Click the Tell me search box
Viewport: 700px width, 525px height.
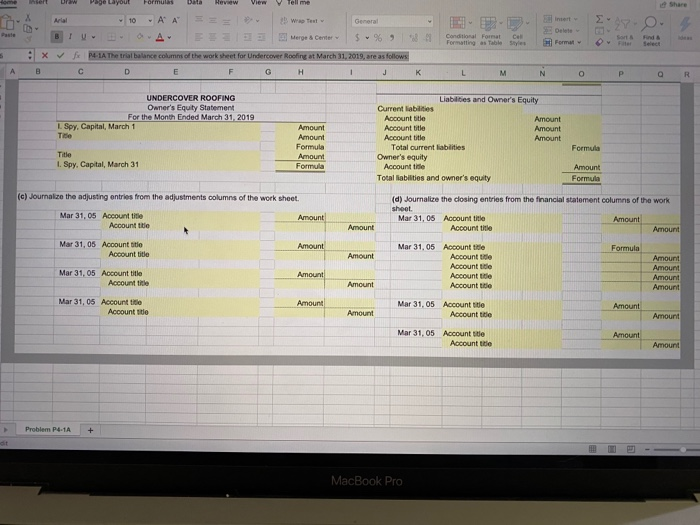(293, 3)
